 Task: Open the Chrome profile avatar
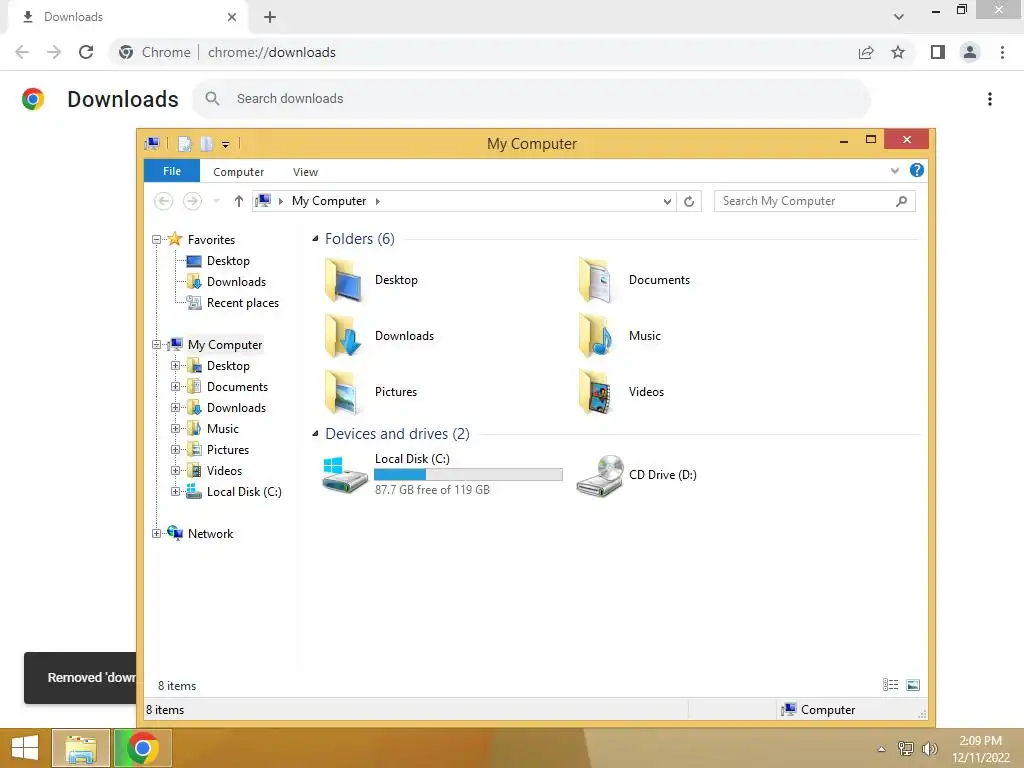click(970, 52)
